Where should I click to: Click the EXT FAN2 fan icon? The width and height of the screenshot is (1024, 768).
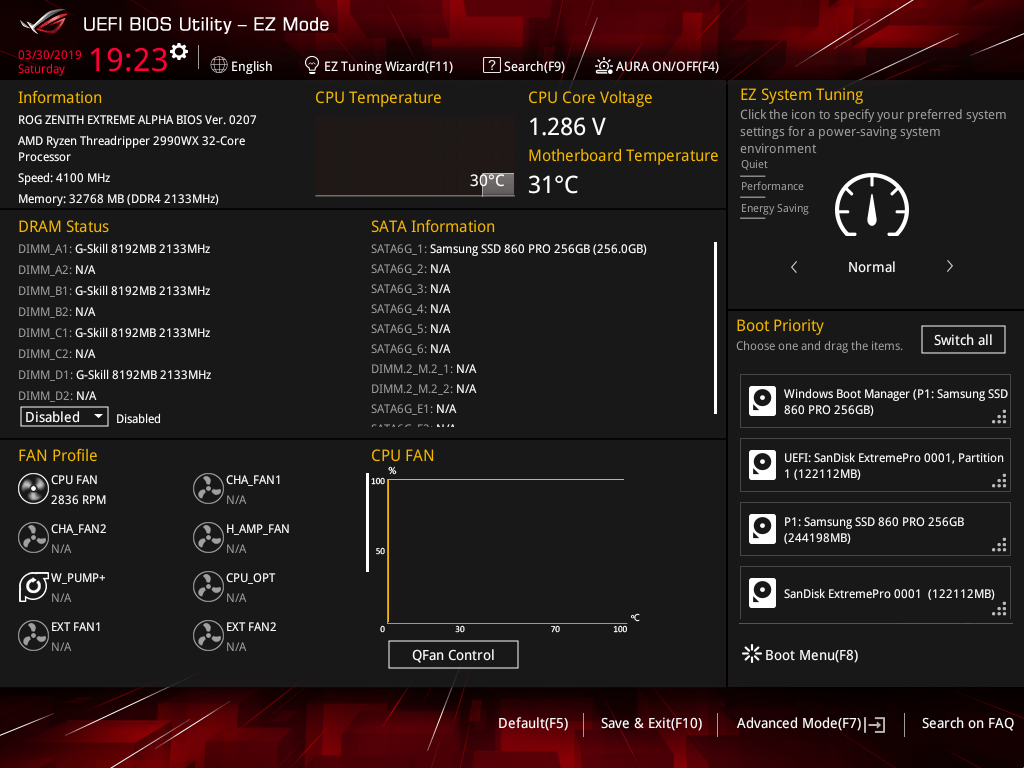click(x=208, y=636)
